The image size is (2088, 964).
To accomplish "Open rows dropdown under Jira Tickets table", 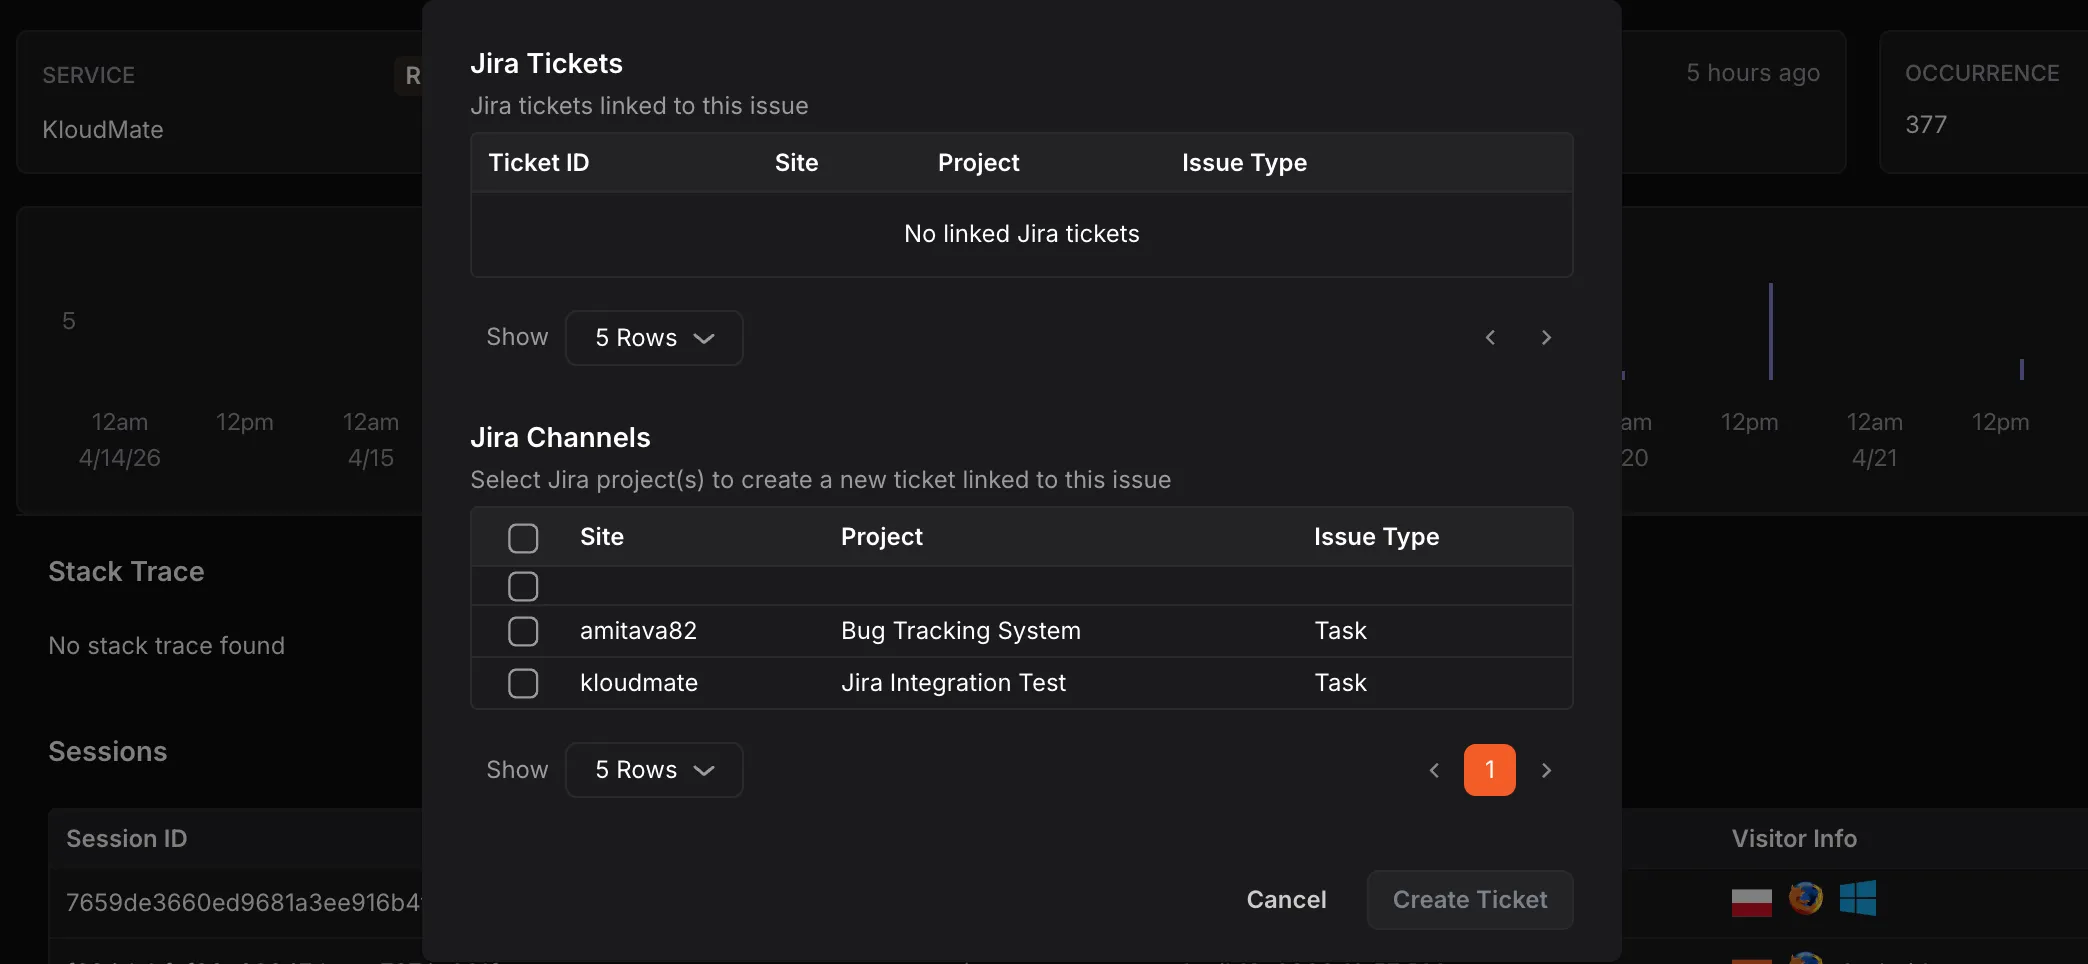I will click(x=654, y=338).
